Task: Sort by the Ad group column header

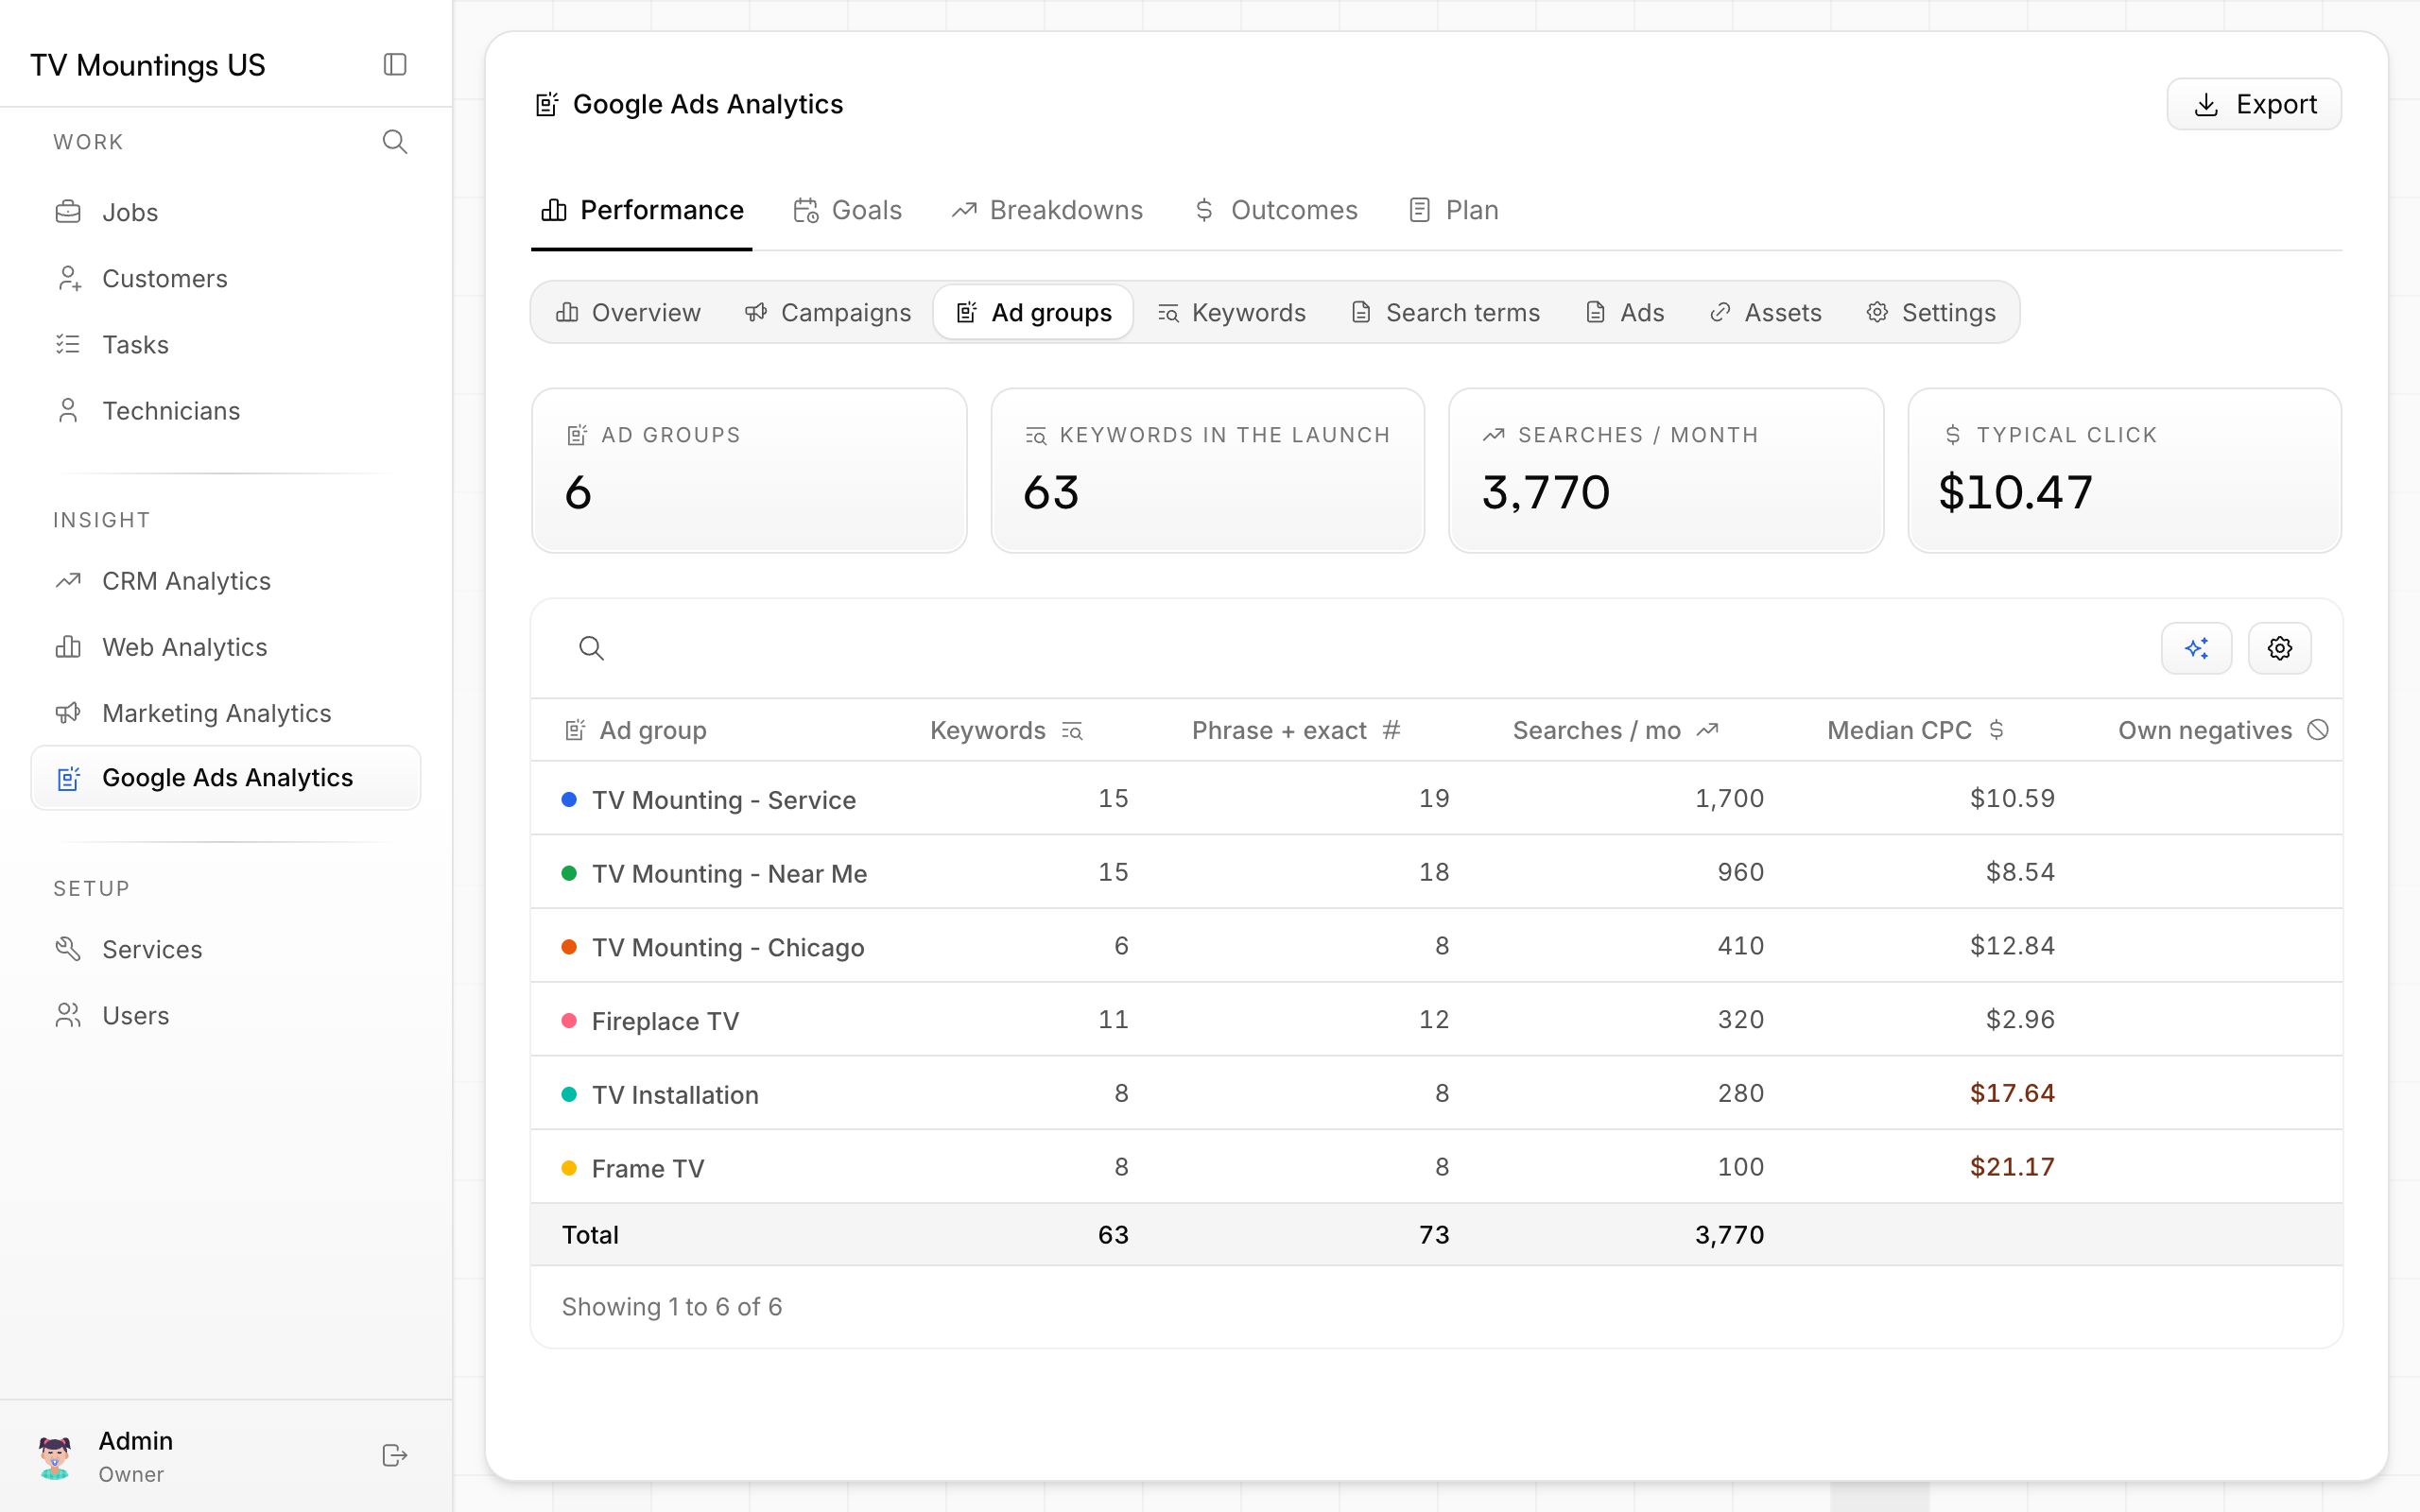Action: click(x=635, y=731)
